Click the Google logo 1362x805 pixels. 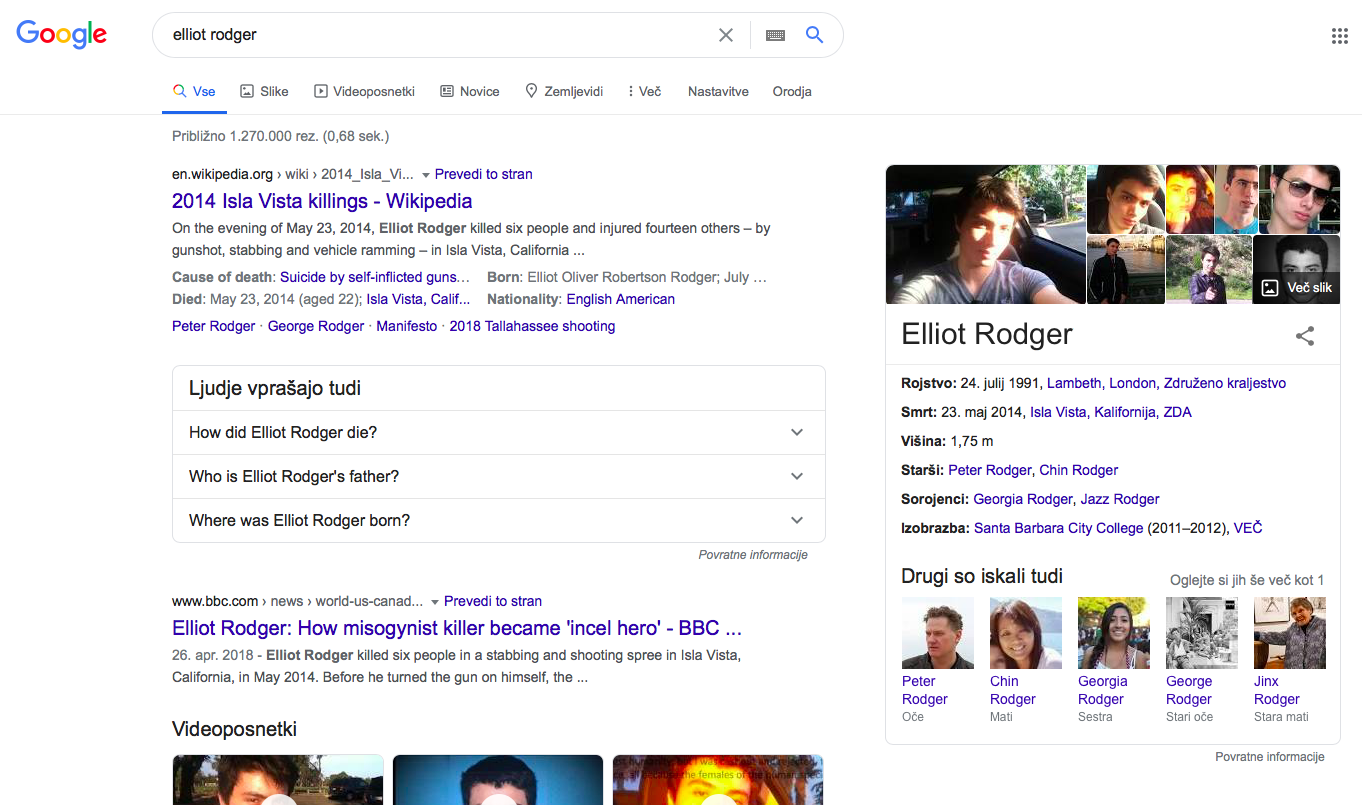[x=61, y=35]
